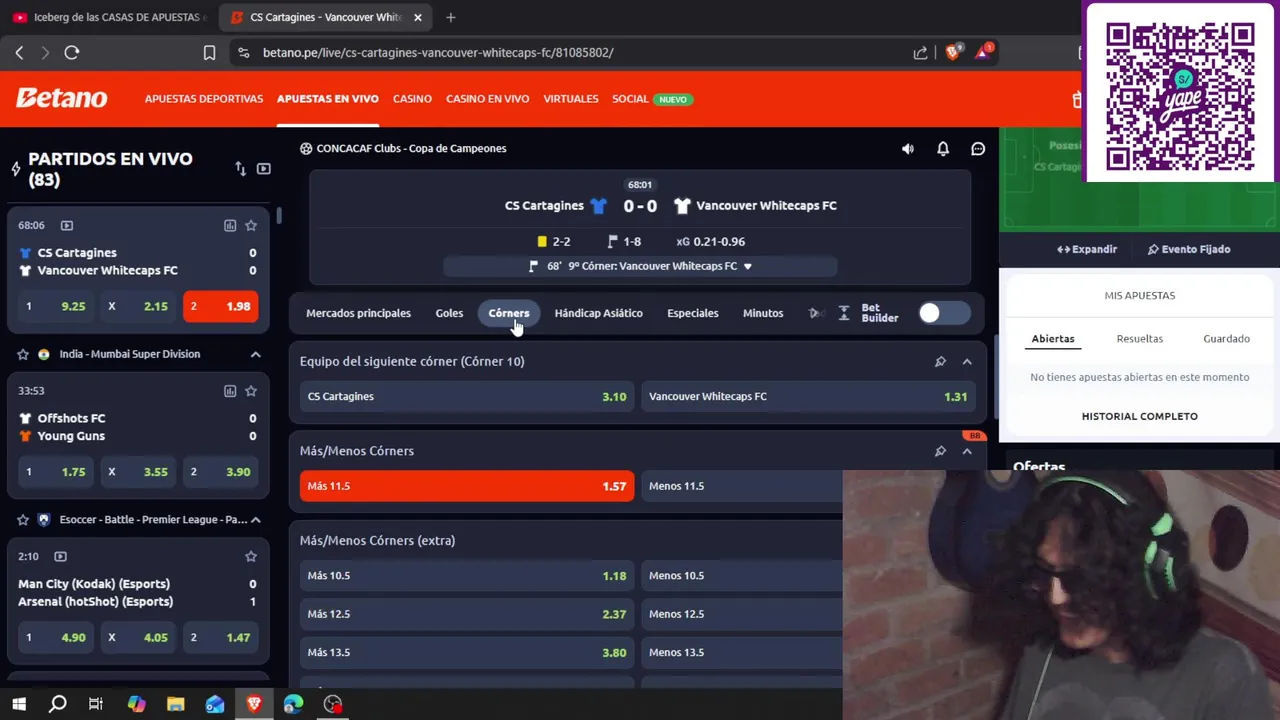Collapse the Más/Menos Córners section

967,451
